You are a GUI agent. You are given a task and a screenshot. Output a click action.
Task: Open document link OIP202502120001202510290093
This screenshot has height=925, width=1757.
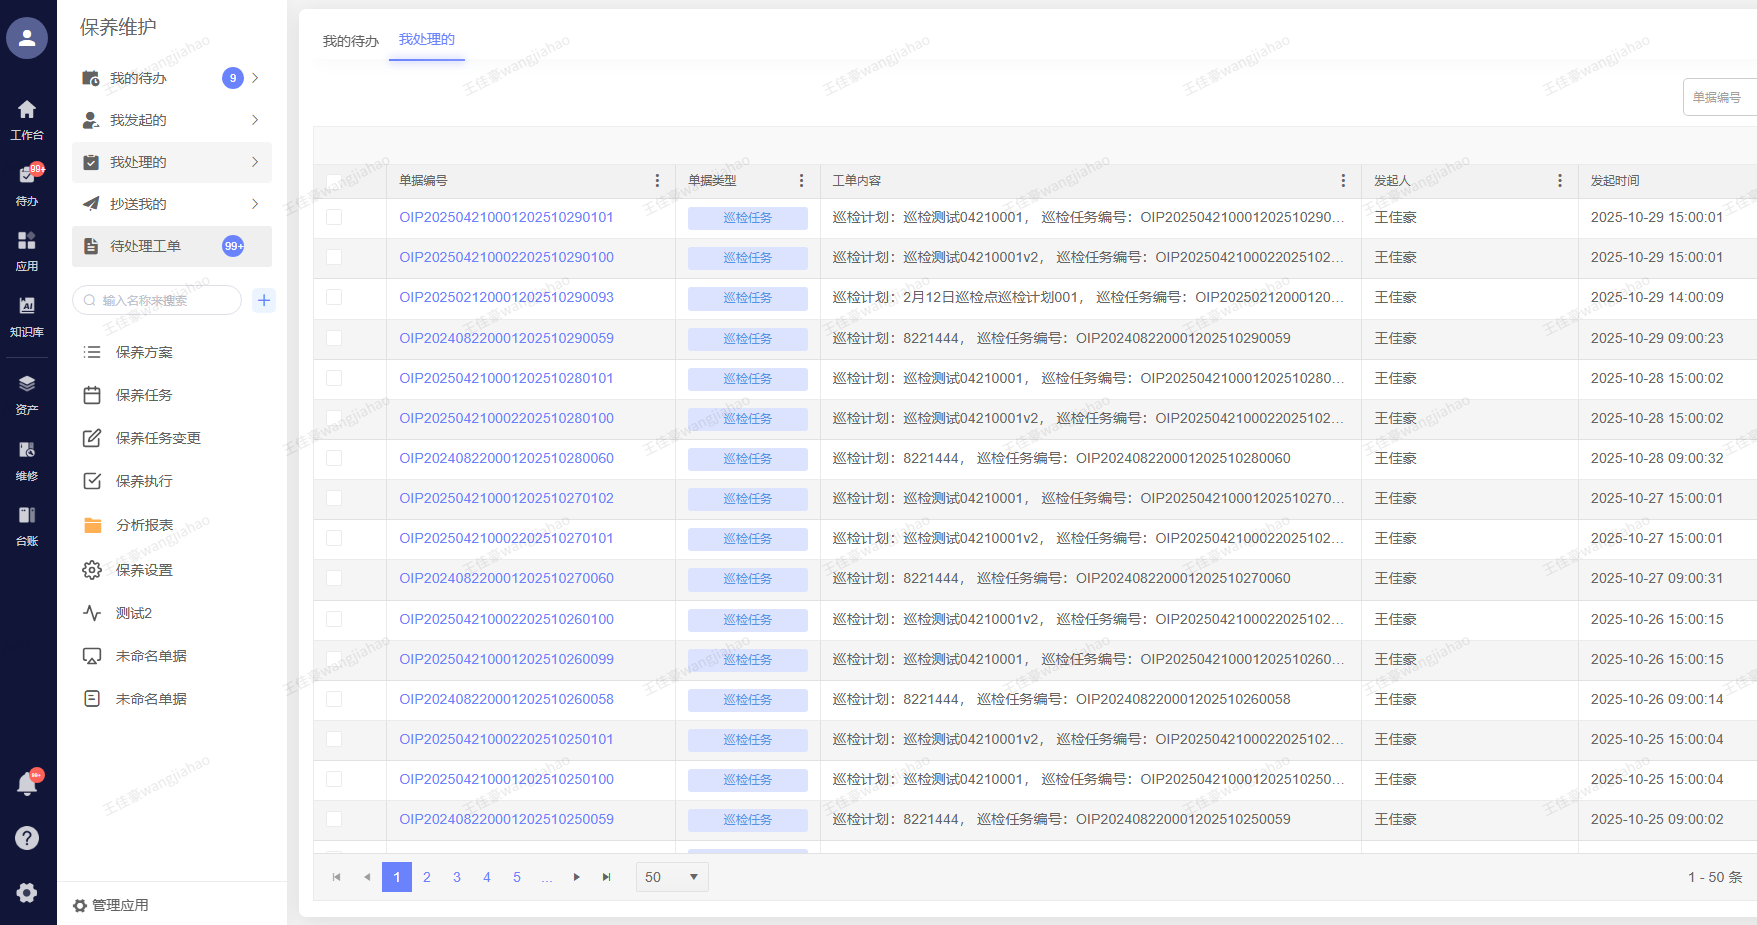pyautogui.click(x=506, y=297)
